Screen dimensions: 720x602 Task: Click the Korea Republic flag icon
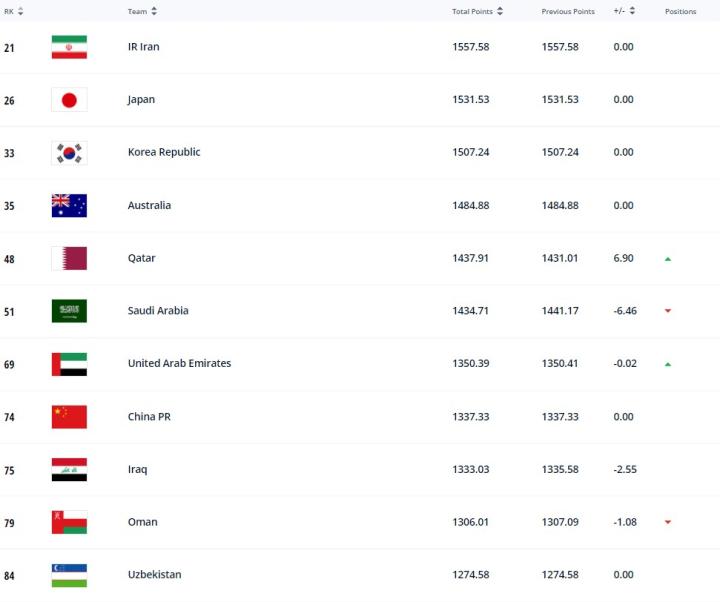tap(69, 153)
